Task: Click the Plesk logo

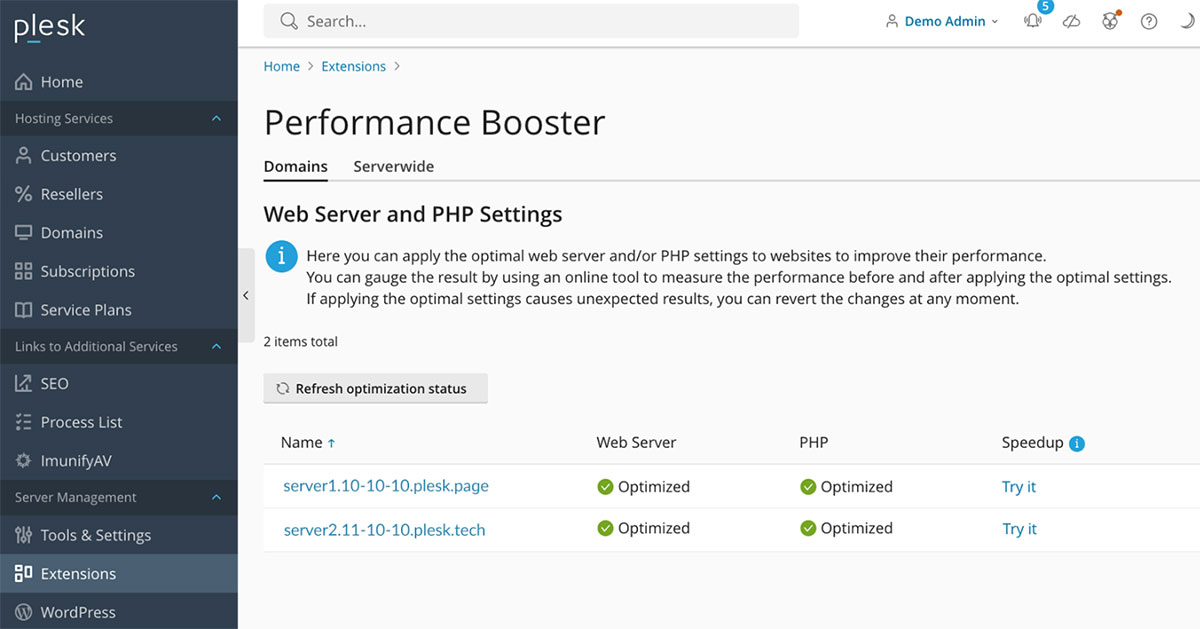Action: pos(49,27)
